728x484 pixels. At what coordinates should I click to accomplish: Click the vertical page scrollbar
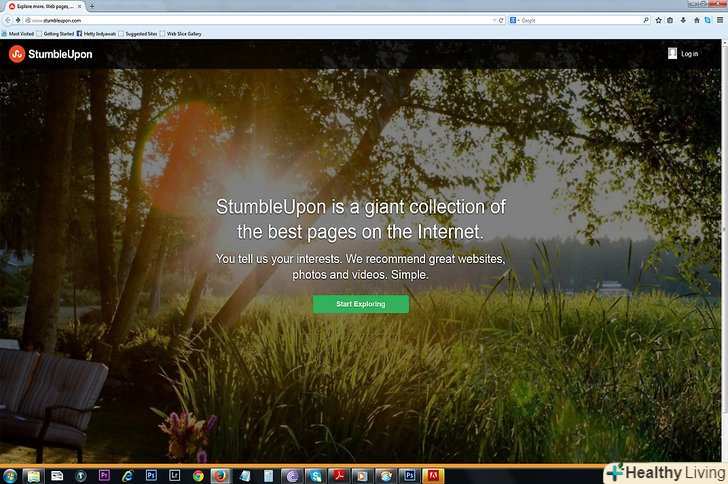724,251
